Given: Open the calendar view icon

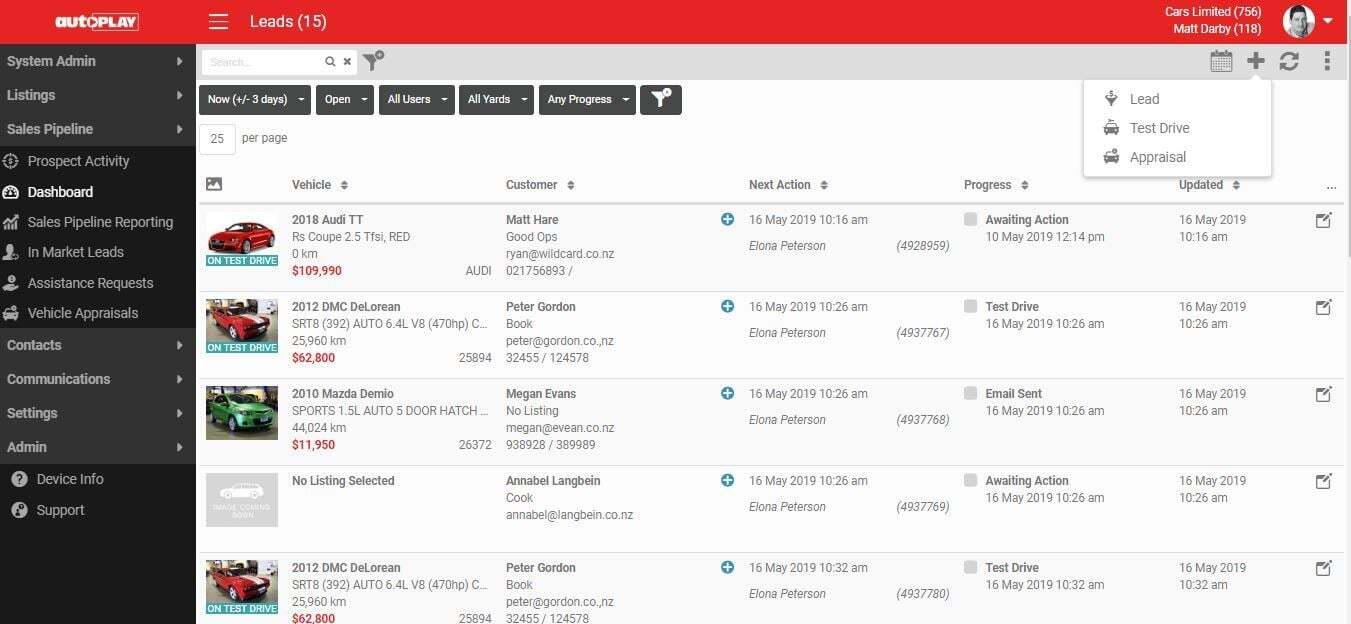Looking at the screenshot, I should point(1221,61).
